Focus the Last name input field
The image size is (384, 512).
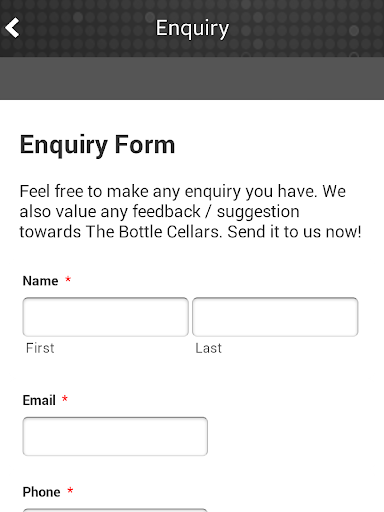275,317
